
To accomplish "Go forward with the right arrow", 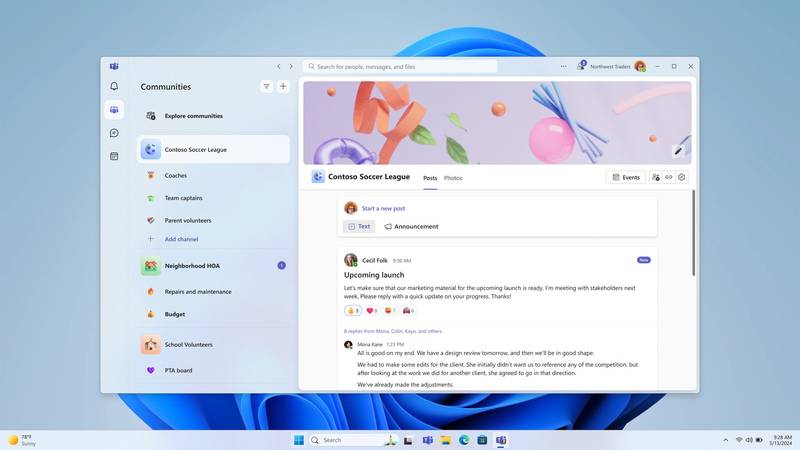I will [291, 66].
